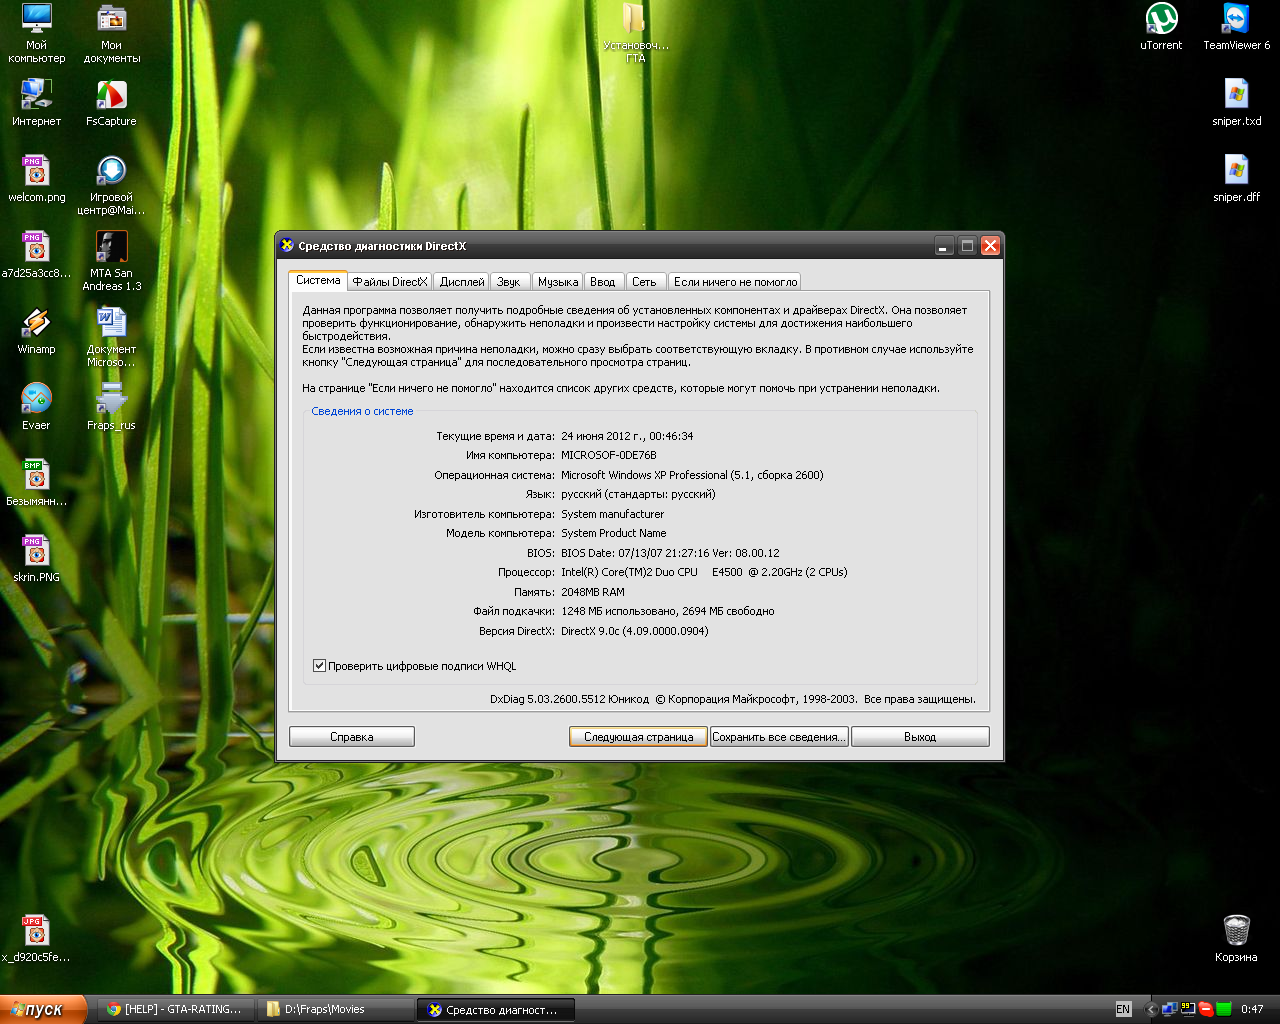Click the Следующая страница button
Screen dimensions: 1280x1024
[x=638, y=737]
